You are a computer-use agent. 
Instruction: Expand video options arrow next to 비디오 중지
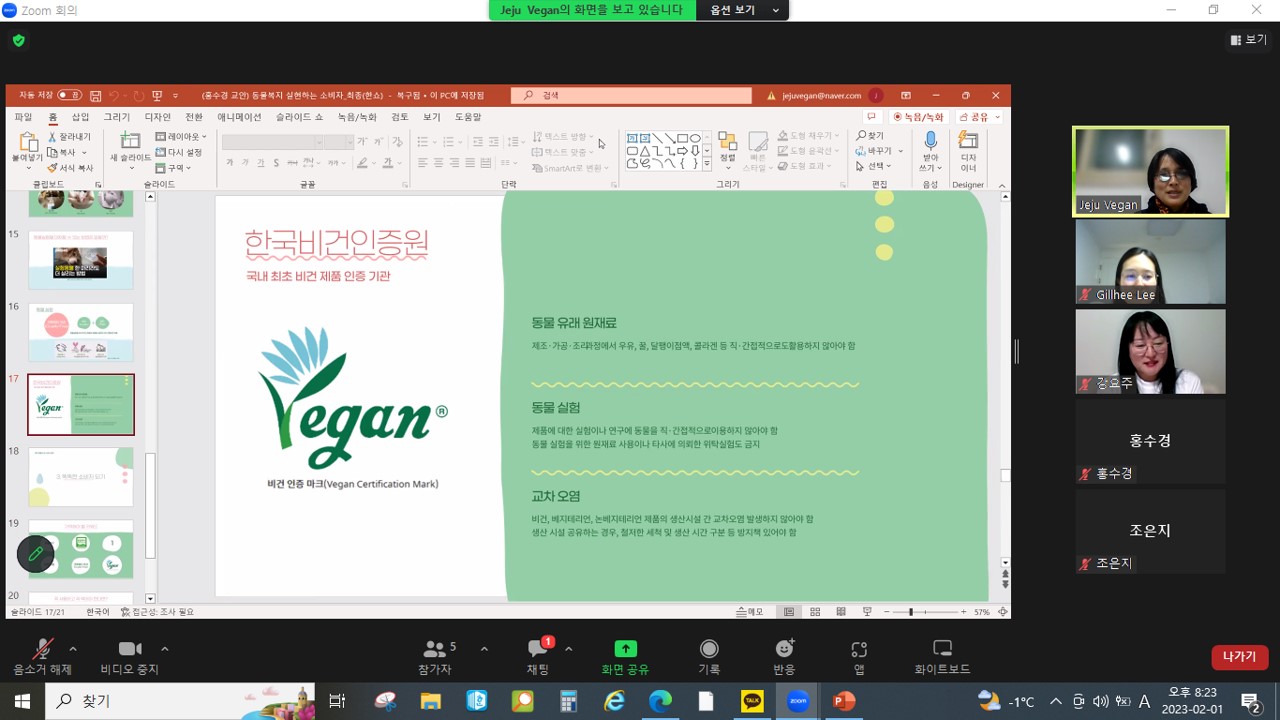pos(165,649)
